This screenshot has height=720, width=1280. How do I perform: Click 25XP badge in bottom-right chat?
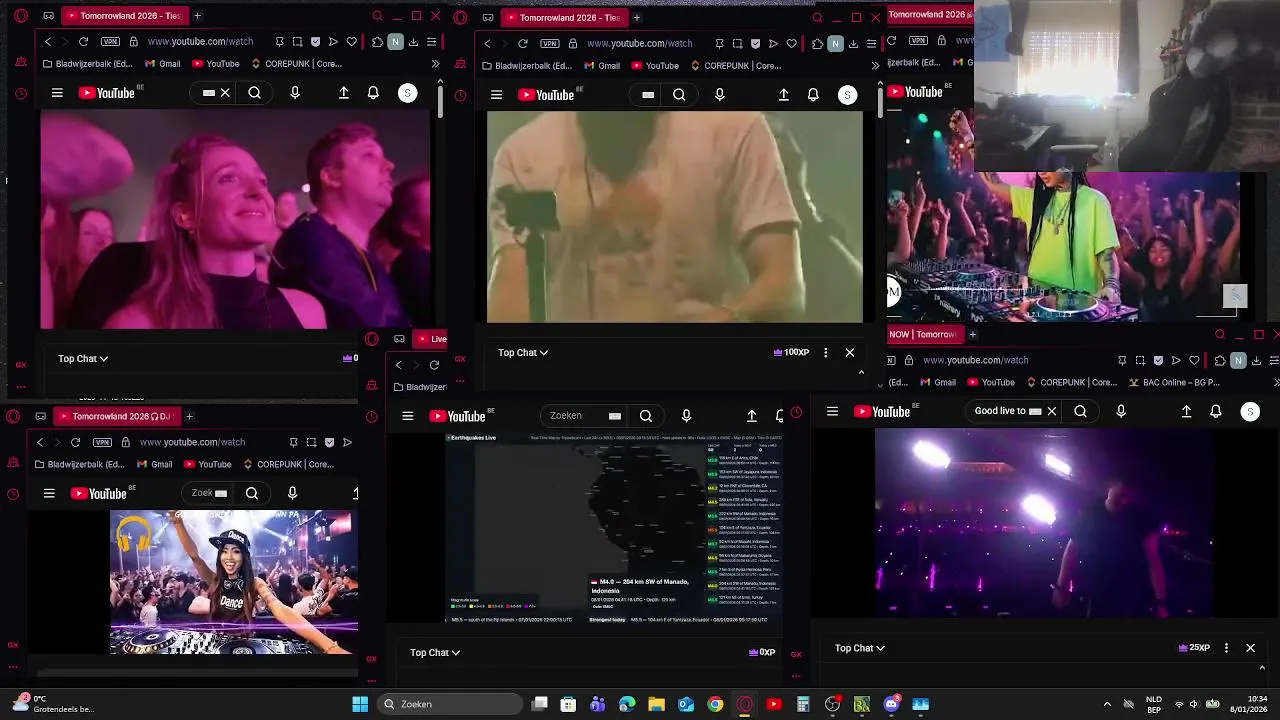[x=1195, y=648]
